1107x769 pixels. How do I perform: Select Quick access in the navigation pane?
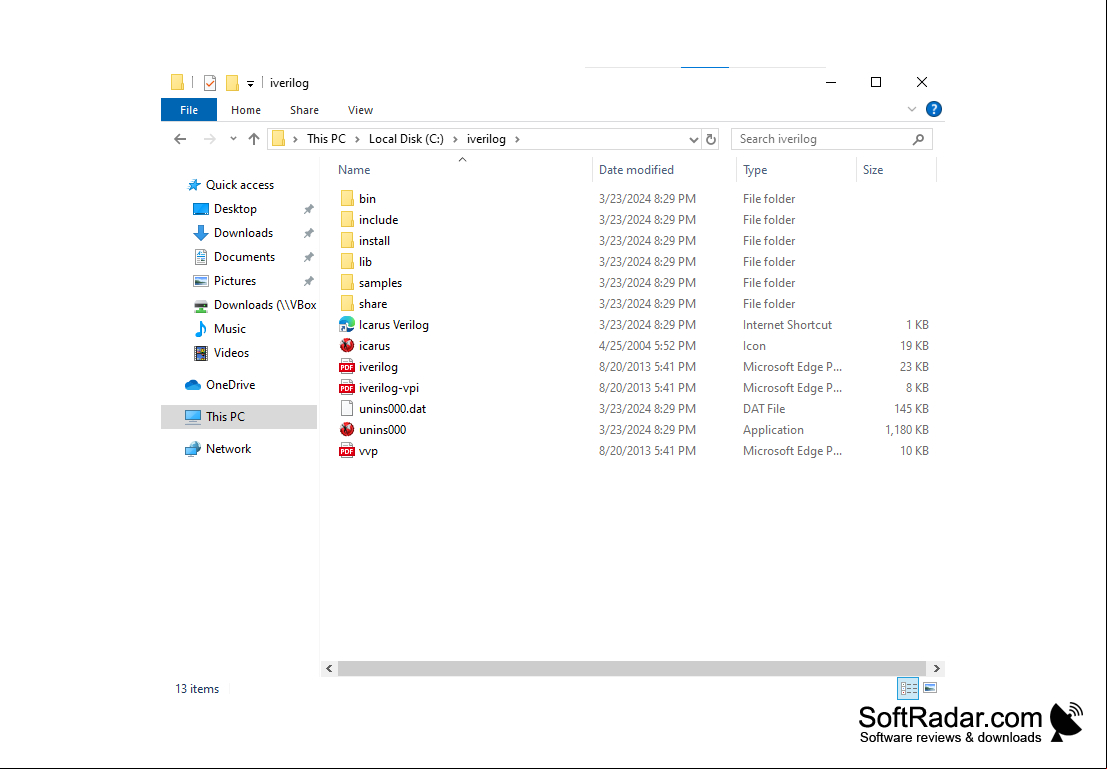pyautogui.click(x=239, y=185)
